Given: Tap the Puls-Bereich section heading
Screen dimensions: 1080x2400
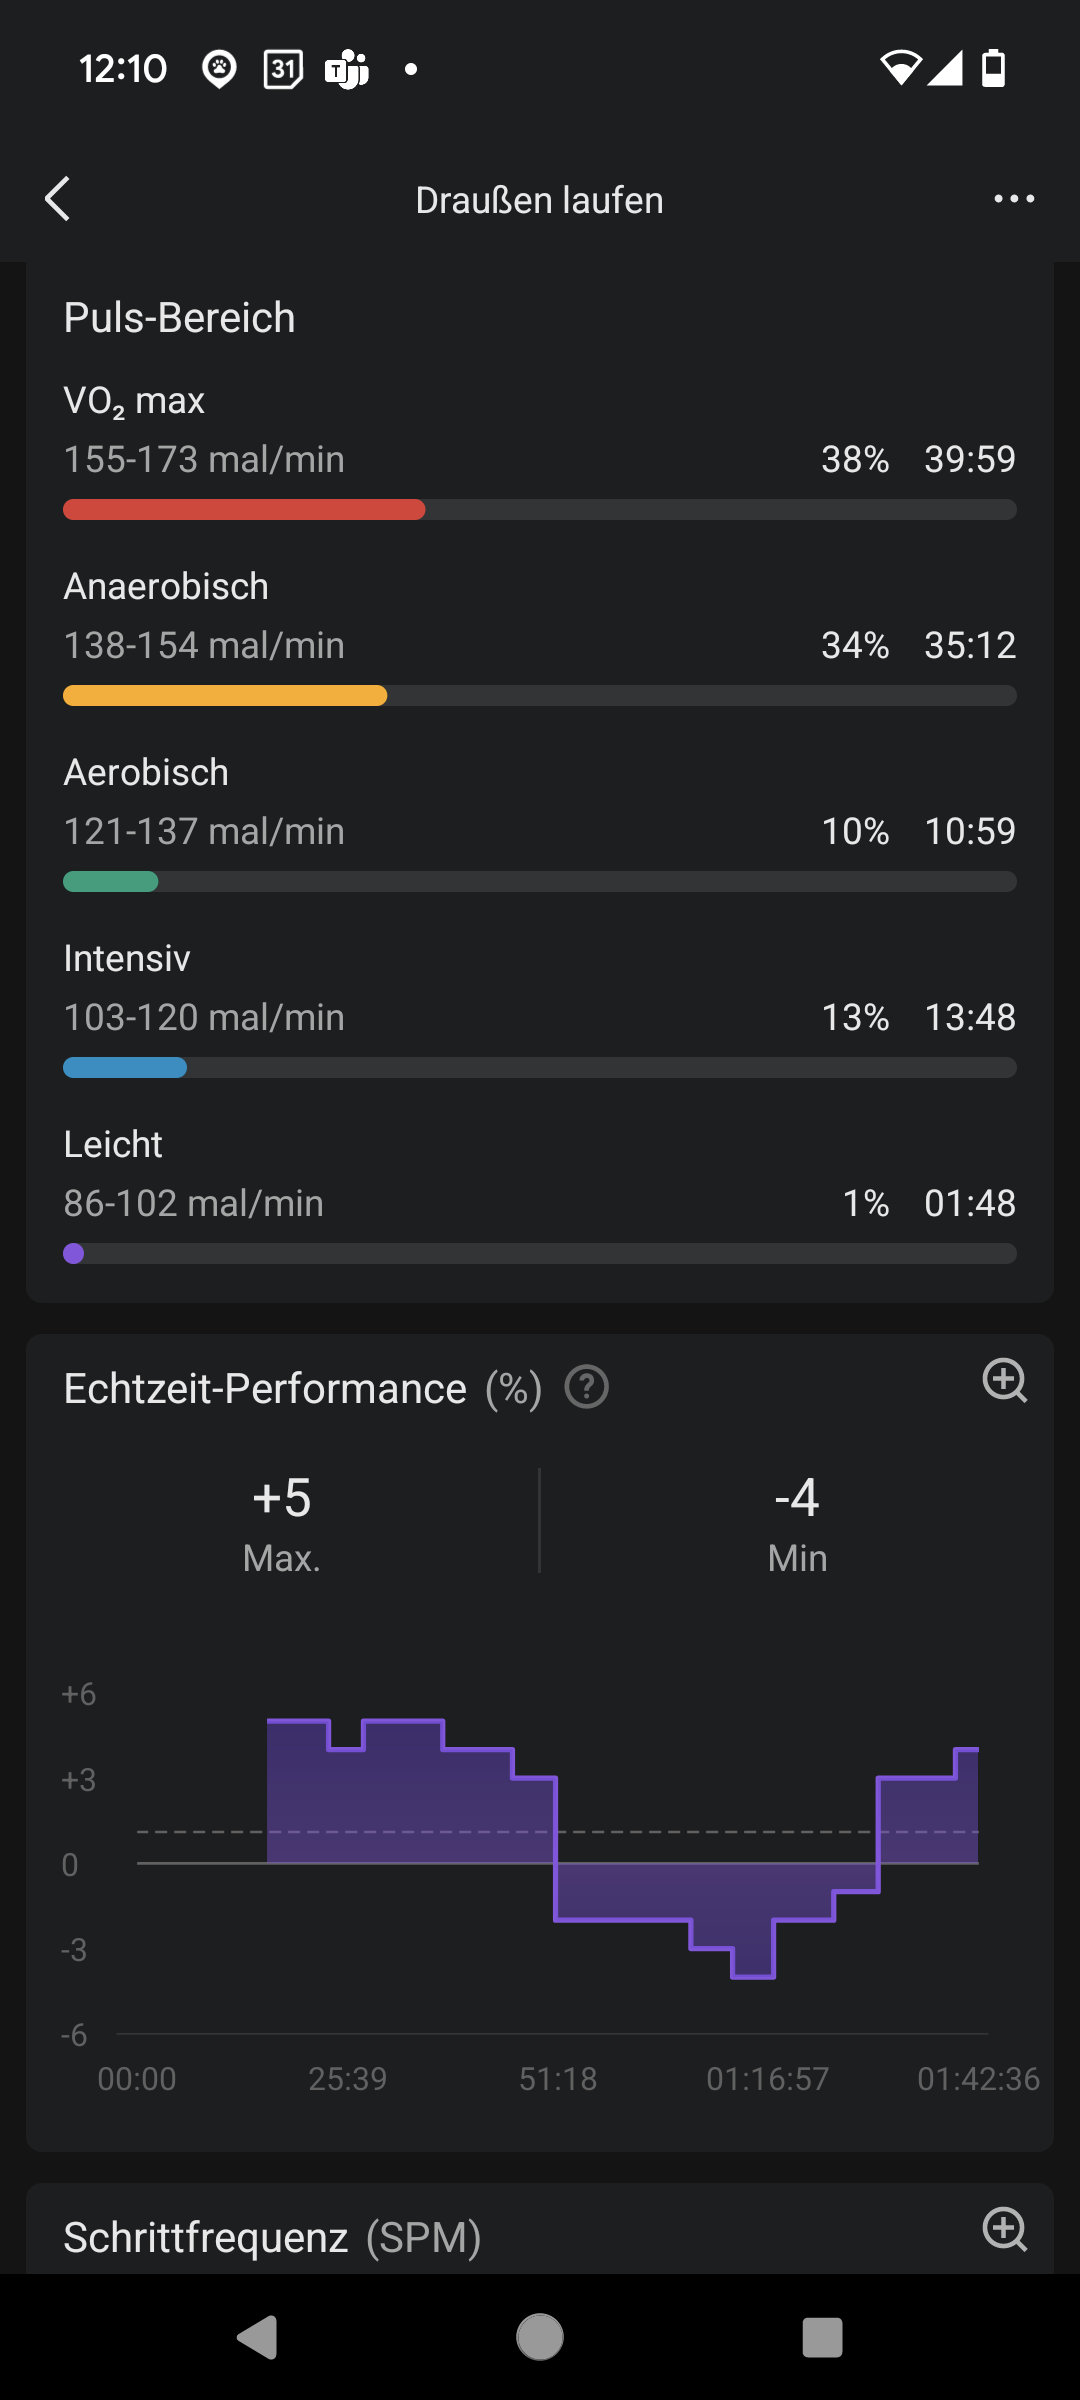Looking at the screenshot, I should (179, 318).
